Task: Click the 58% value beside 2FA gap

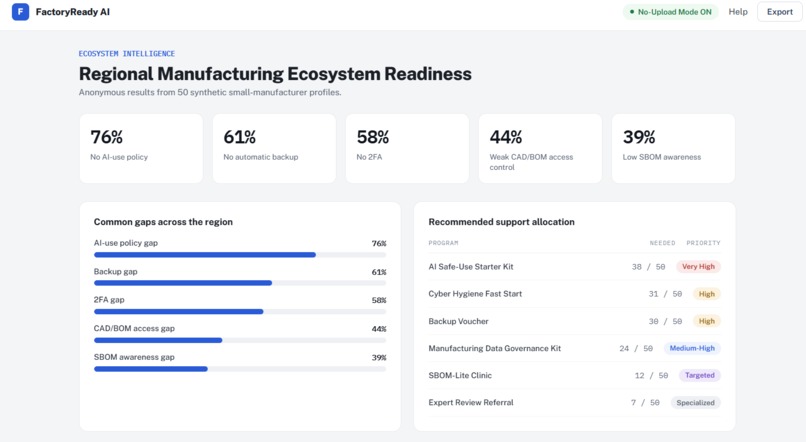Action: click(x=379, y=300)
